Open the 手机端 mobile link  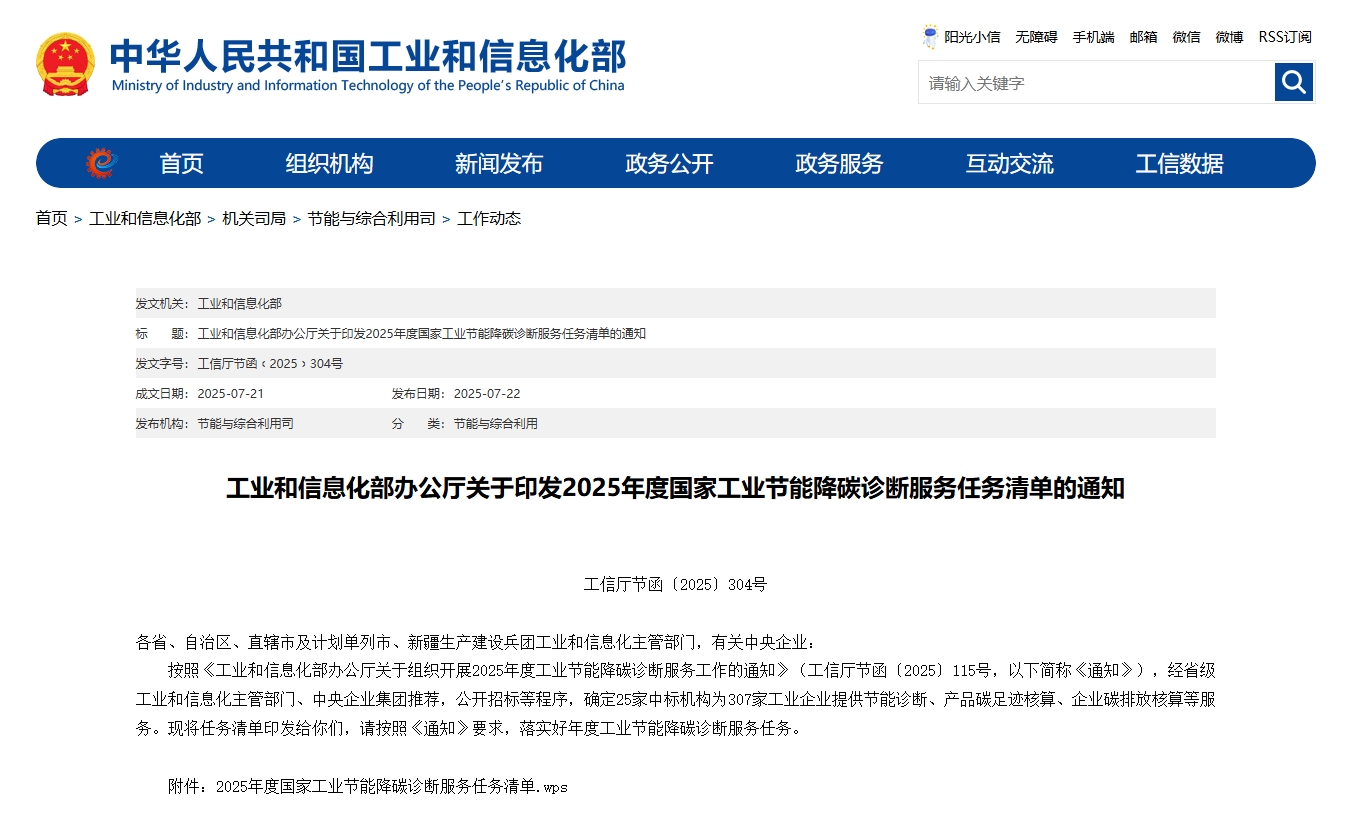tap(1093, 37)
